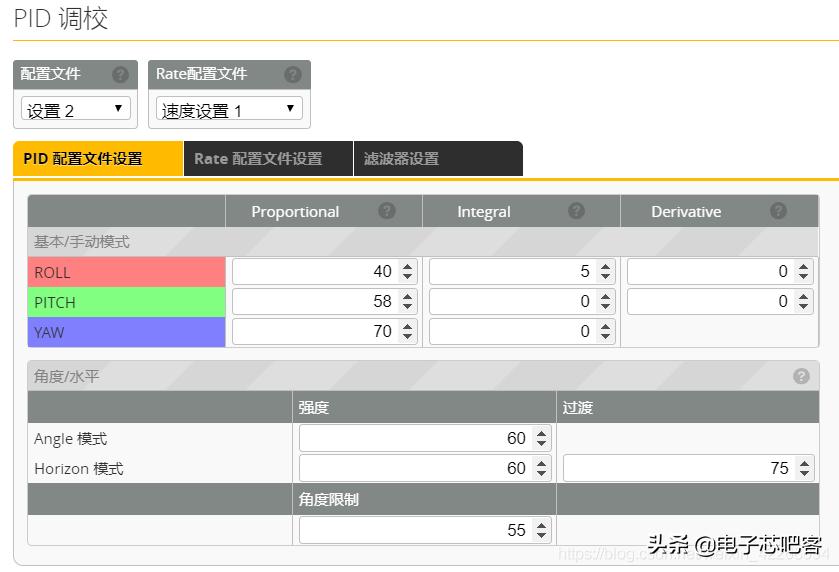The height and width of the screenshot is (572, 839).
Task: Click the 角度/水平 section header text
Action: tap(66, 376)
